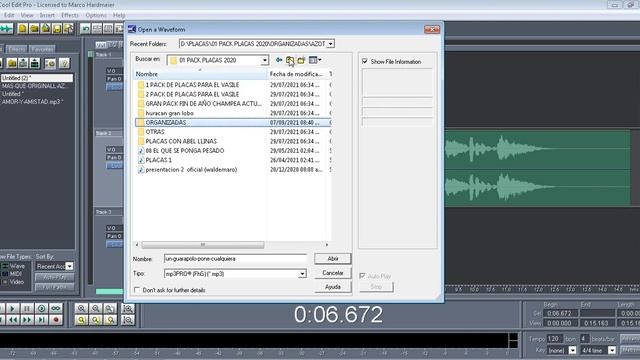Go back using the blue arrow in dialog
The width and height of the screenshot is (640, 360).
coord(279,60)
